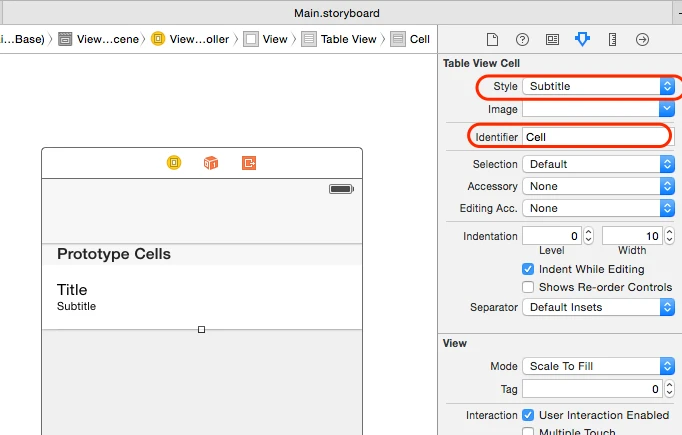Viewport: 682px width, 435px height.
Task: Select the orange First Responder cube icon
Action: click(x=211, y=163)
